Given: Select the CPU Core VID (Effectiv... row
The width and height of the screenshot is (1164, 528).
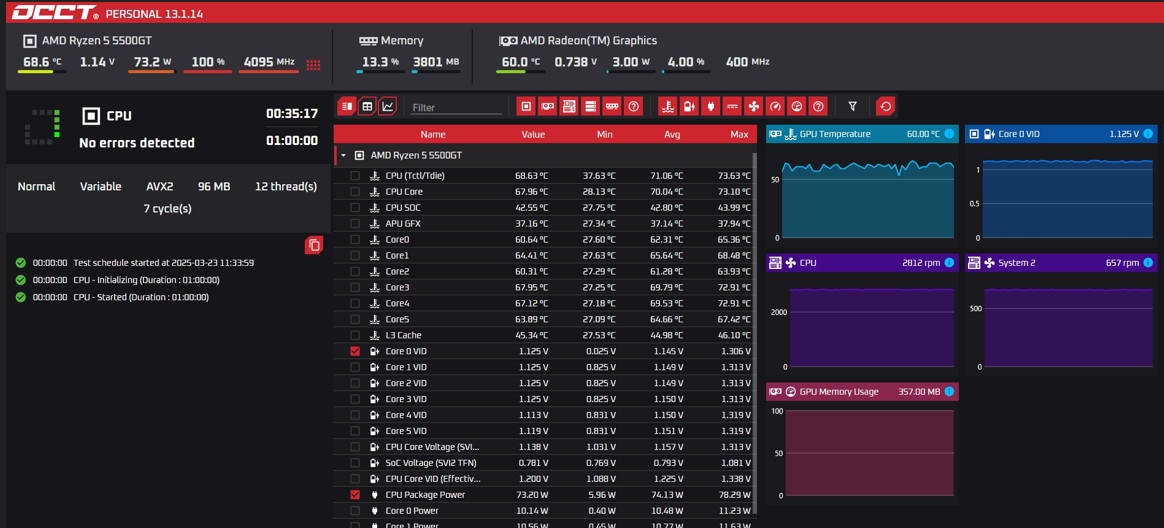Looking at the screenshot, I should (544, 479).
